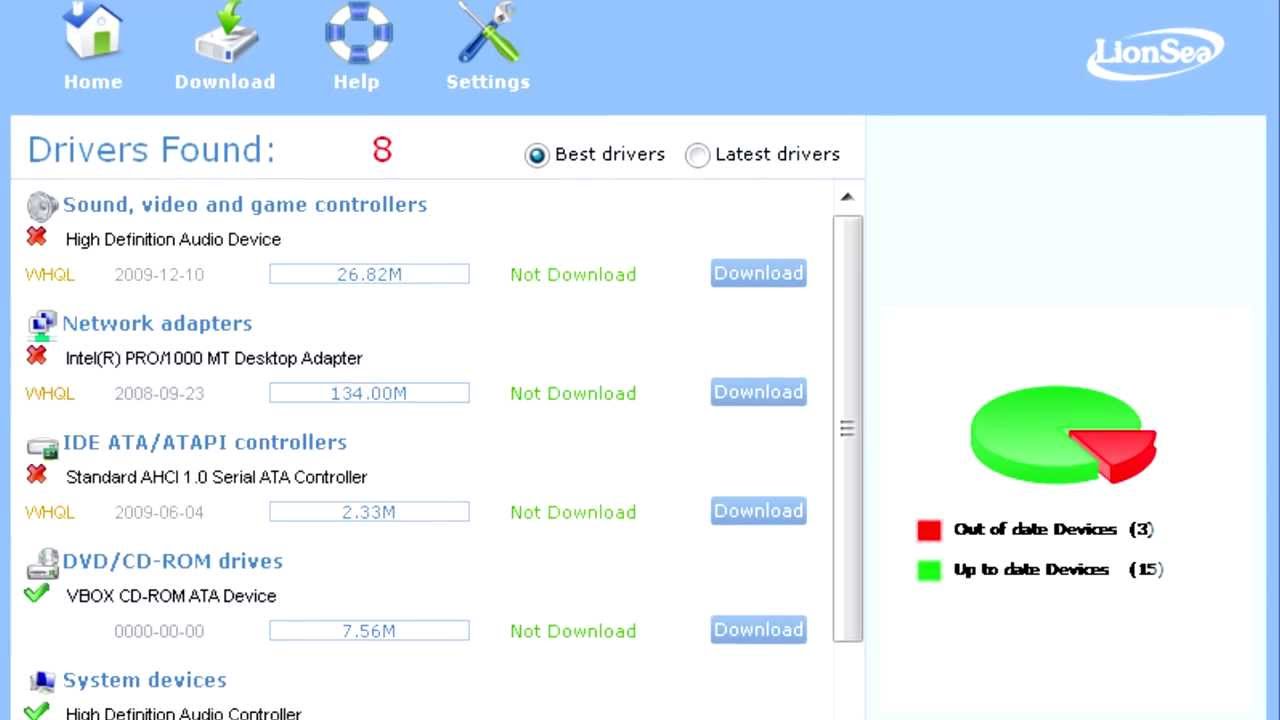1280x720 pixels.
Task: Click the 2.33M size progress bar
Action: (x=369, y=512)
